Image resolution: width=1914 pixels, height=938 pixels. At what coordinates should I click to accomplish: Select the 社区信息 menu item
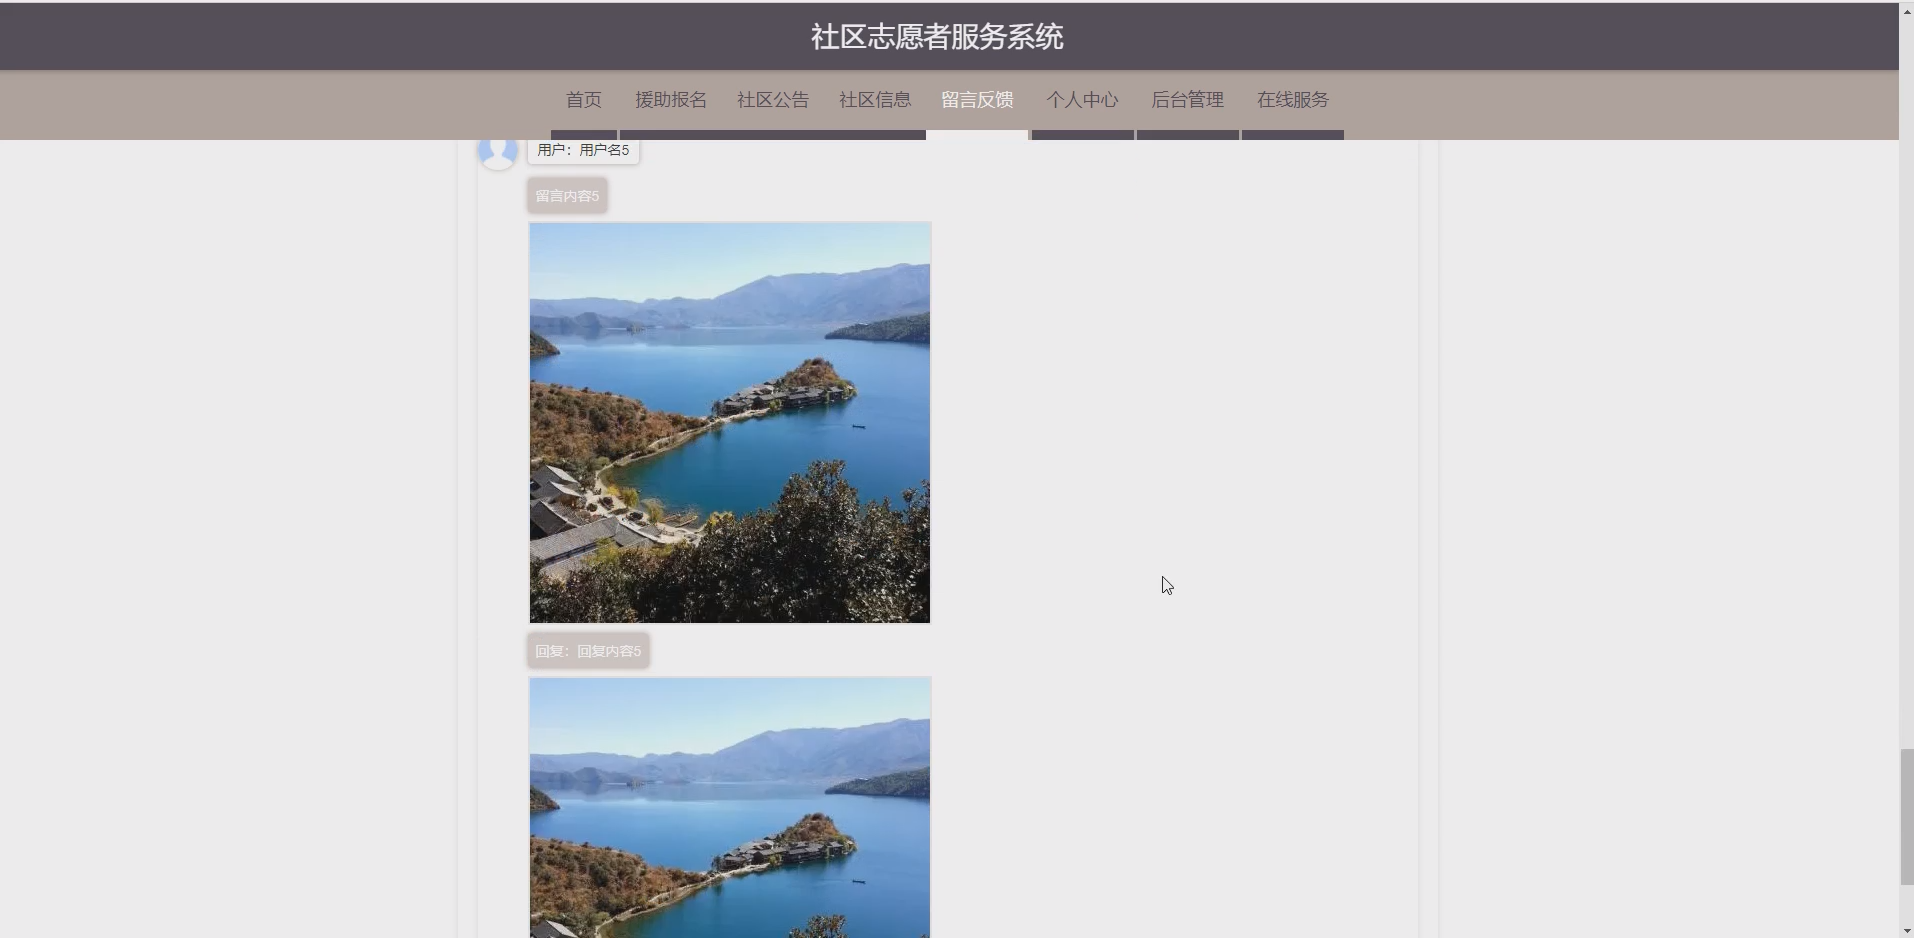click(x=875, y=100)
